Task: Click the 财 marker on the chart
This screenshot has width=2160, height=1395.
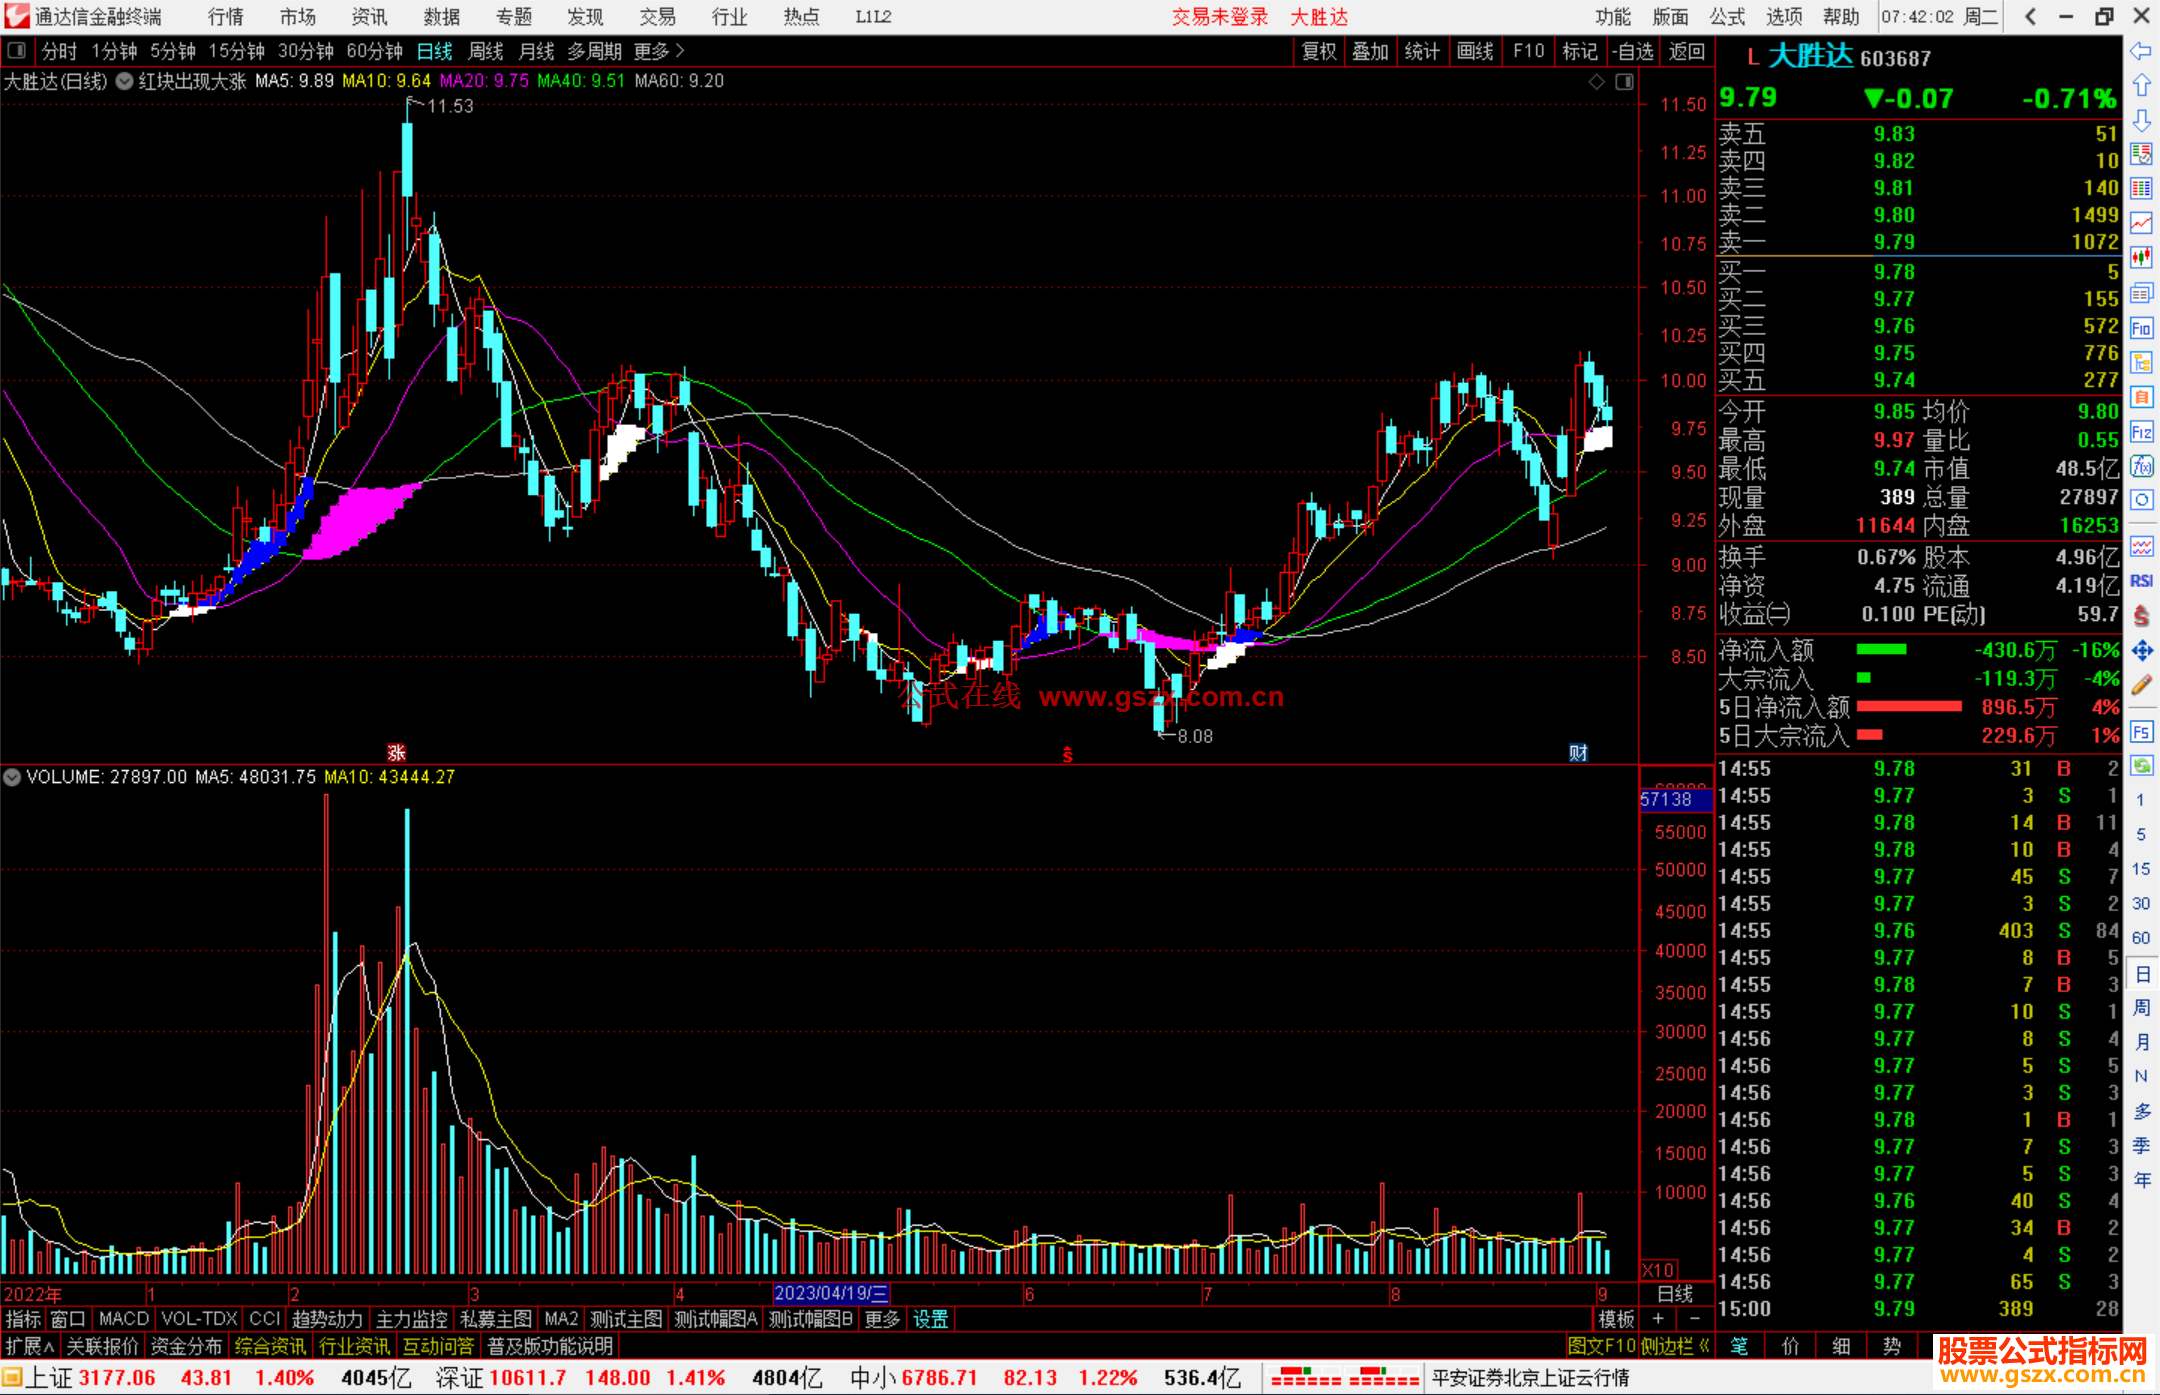Action: coord(1578,752)
